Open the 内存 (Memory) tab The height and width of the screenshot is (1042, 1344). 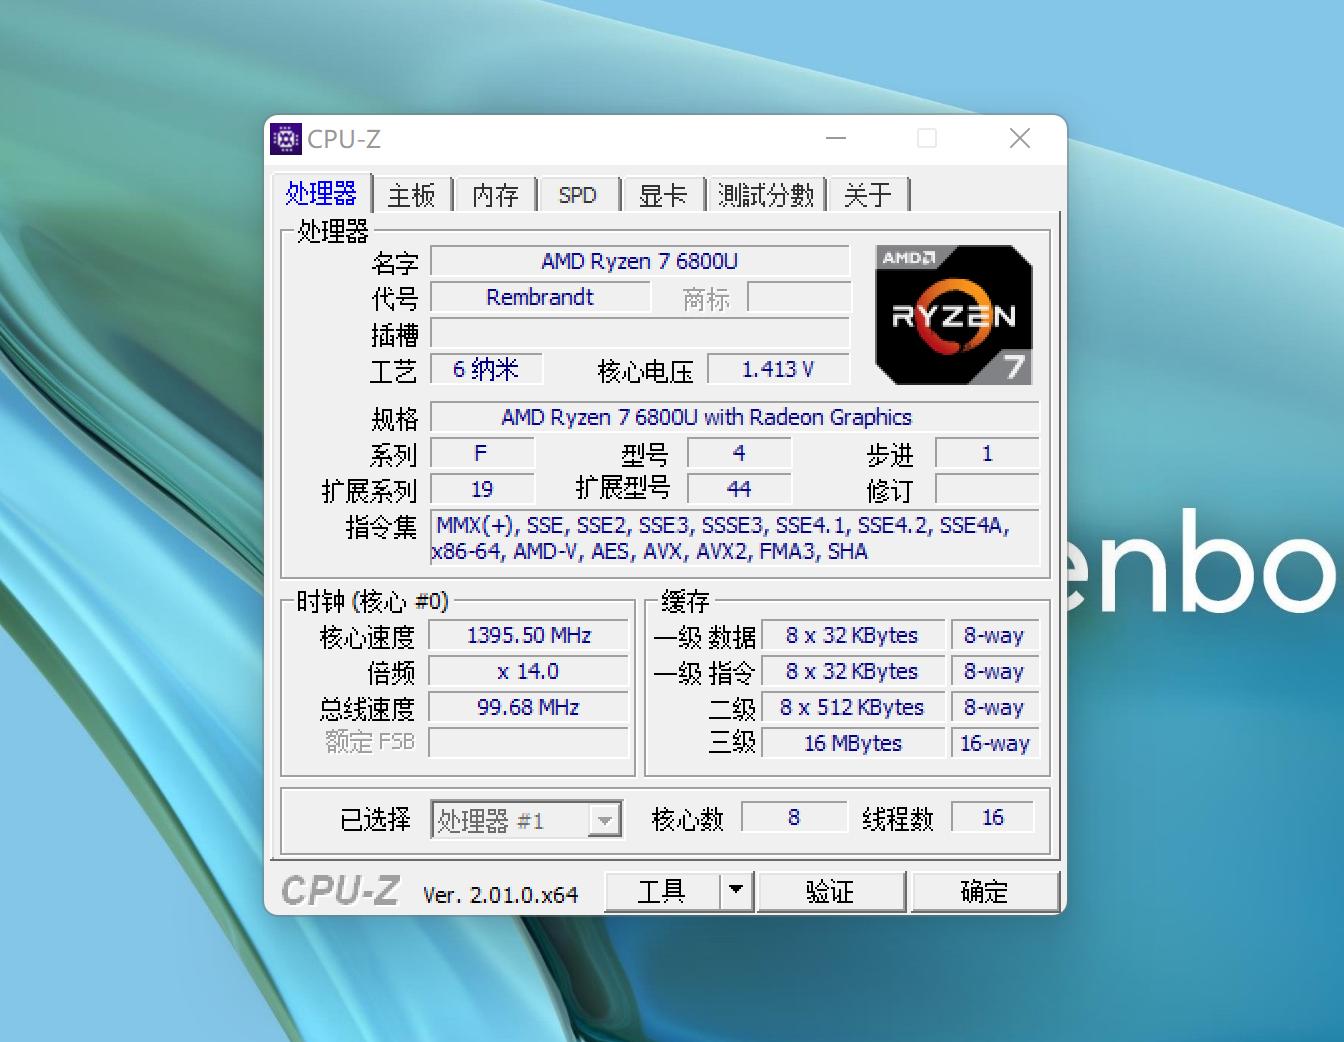(x=494, y=195)
